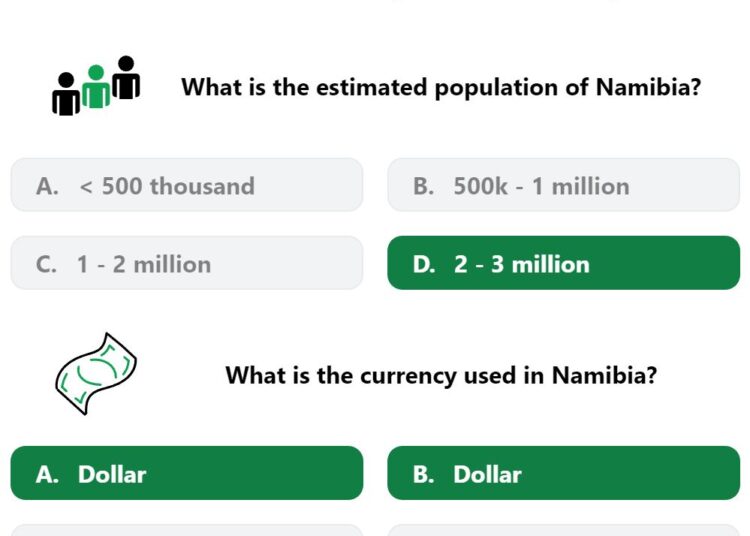Click the Namibia currency question text
This screenshot has height=536, width=750.
point(441,376)
